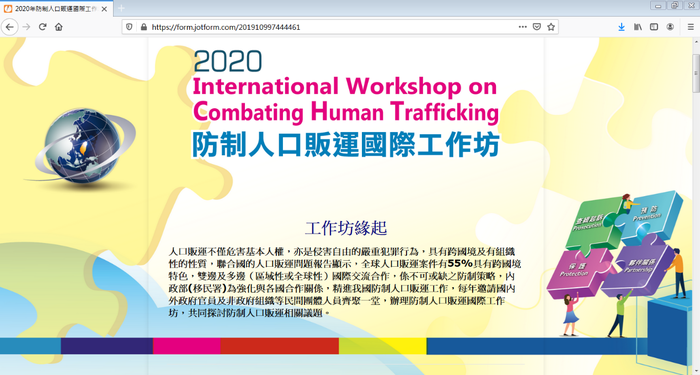Click the large 2020 year text
700x375 pixels.
[228, 61]
